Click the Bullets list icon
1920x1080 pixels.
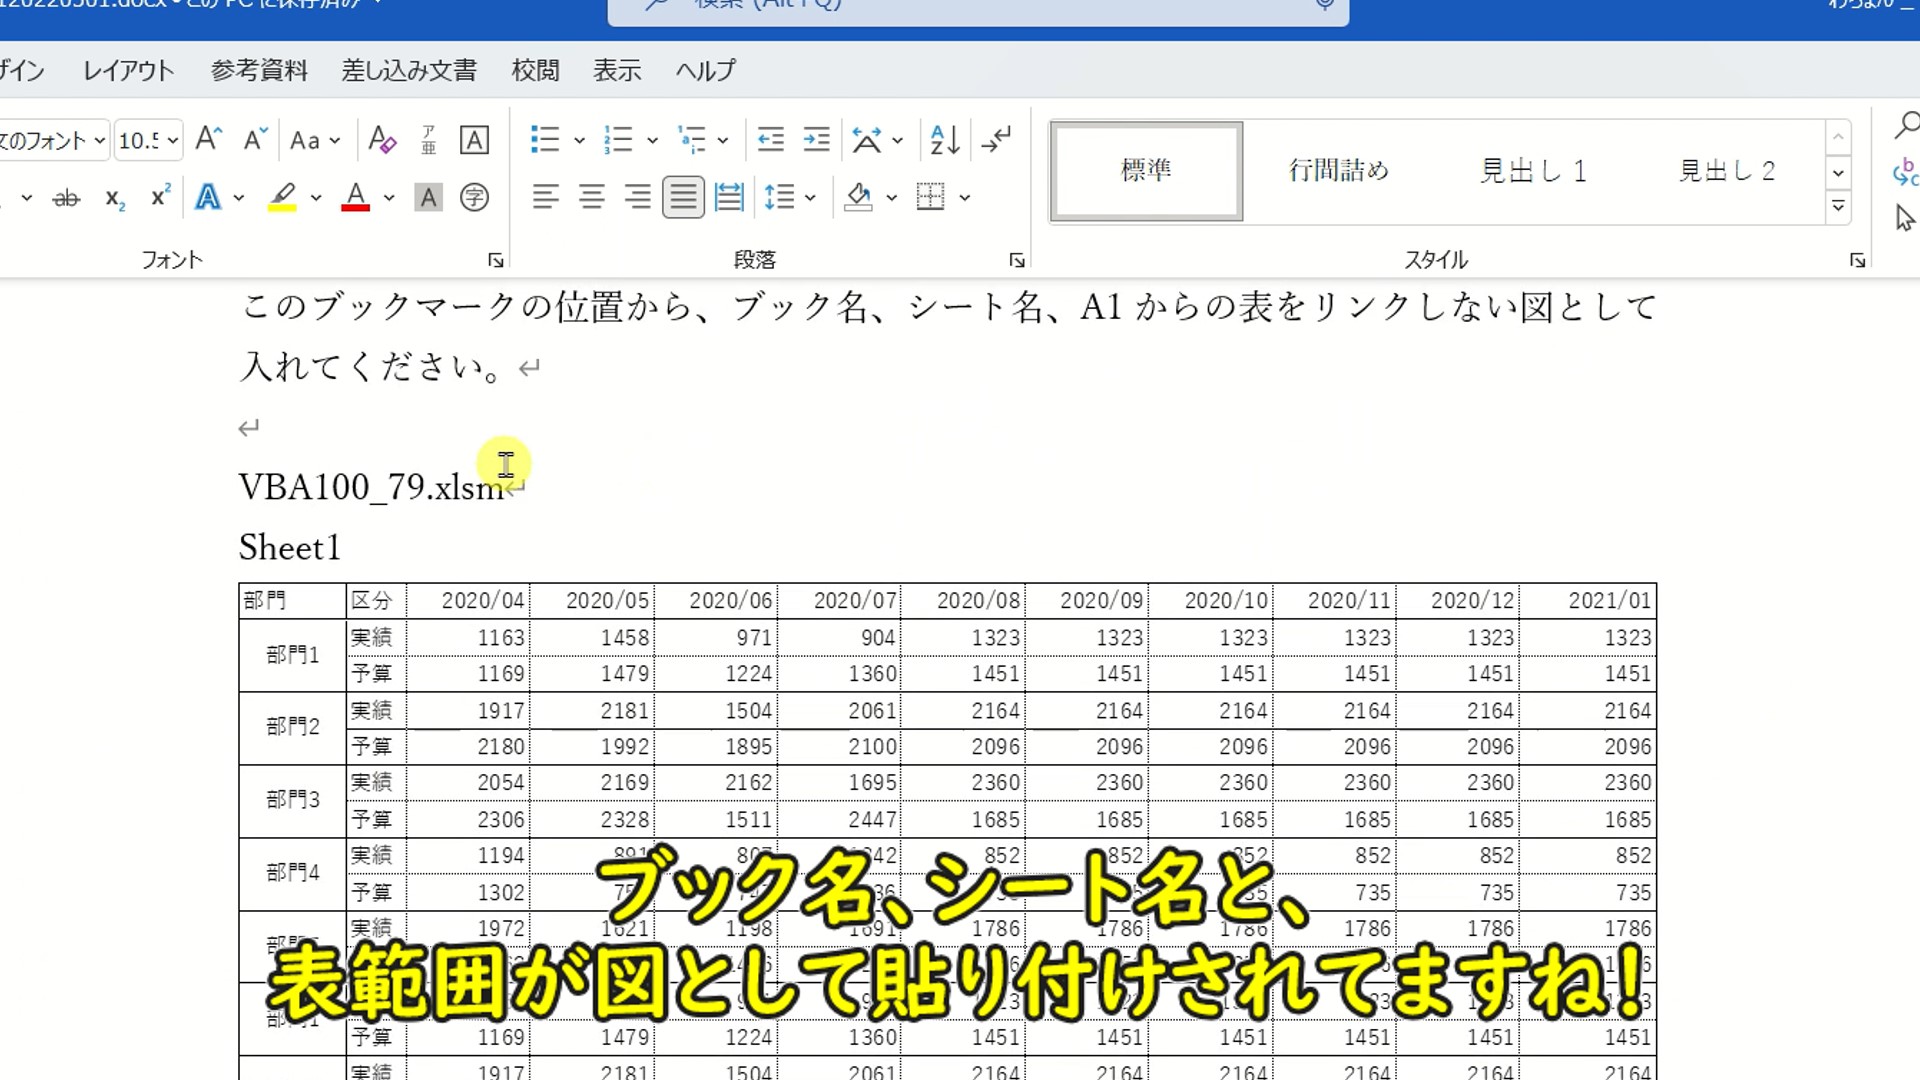tap(544, 140)
